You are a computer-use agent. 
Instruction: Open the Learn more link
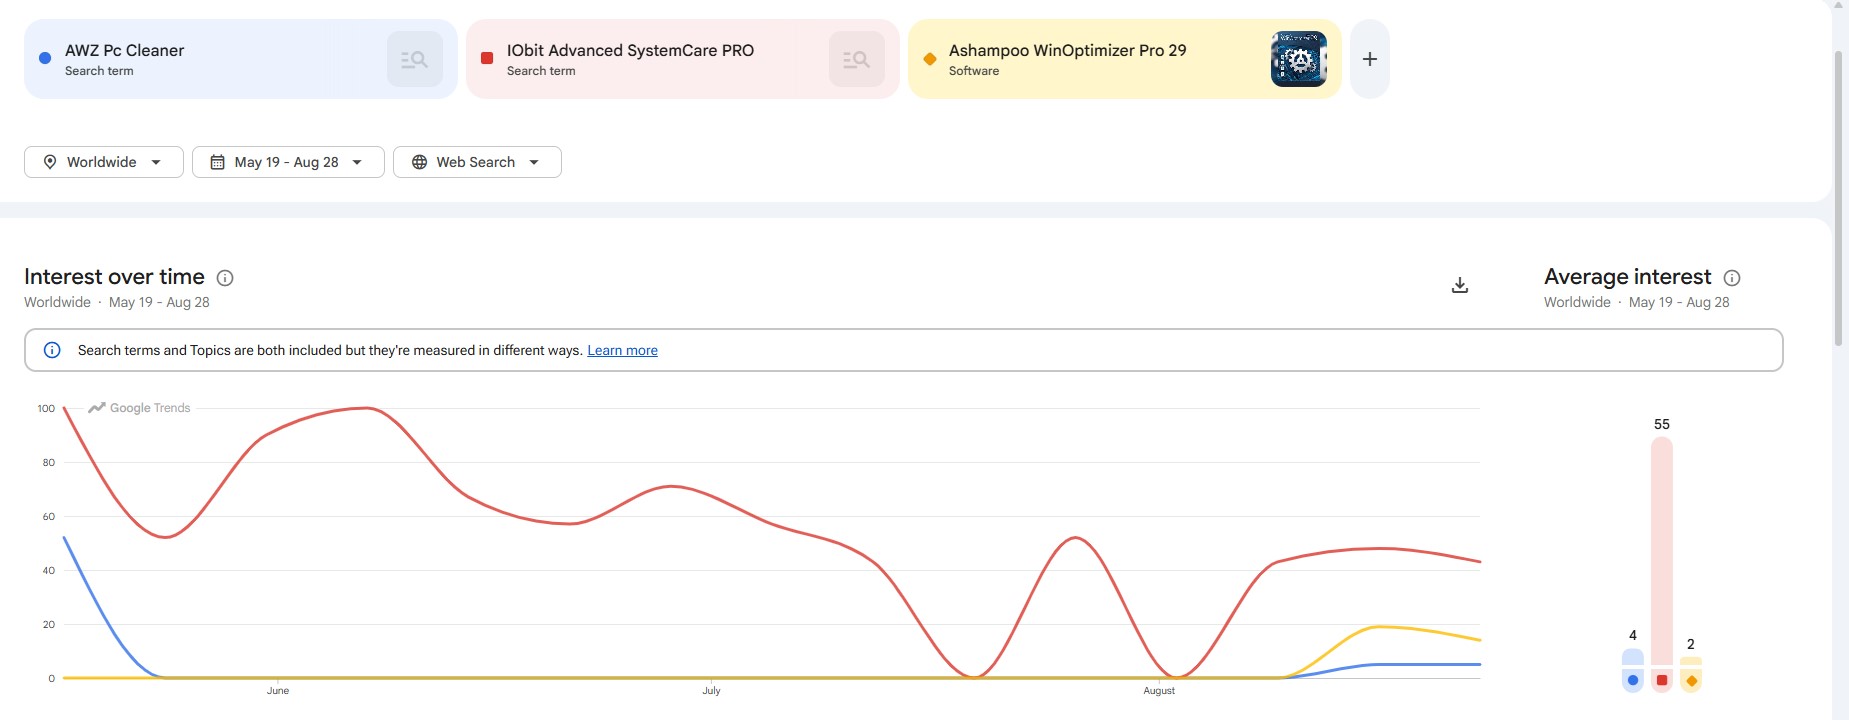click(622, 350)
